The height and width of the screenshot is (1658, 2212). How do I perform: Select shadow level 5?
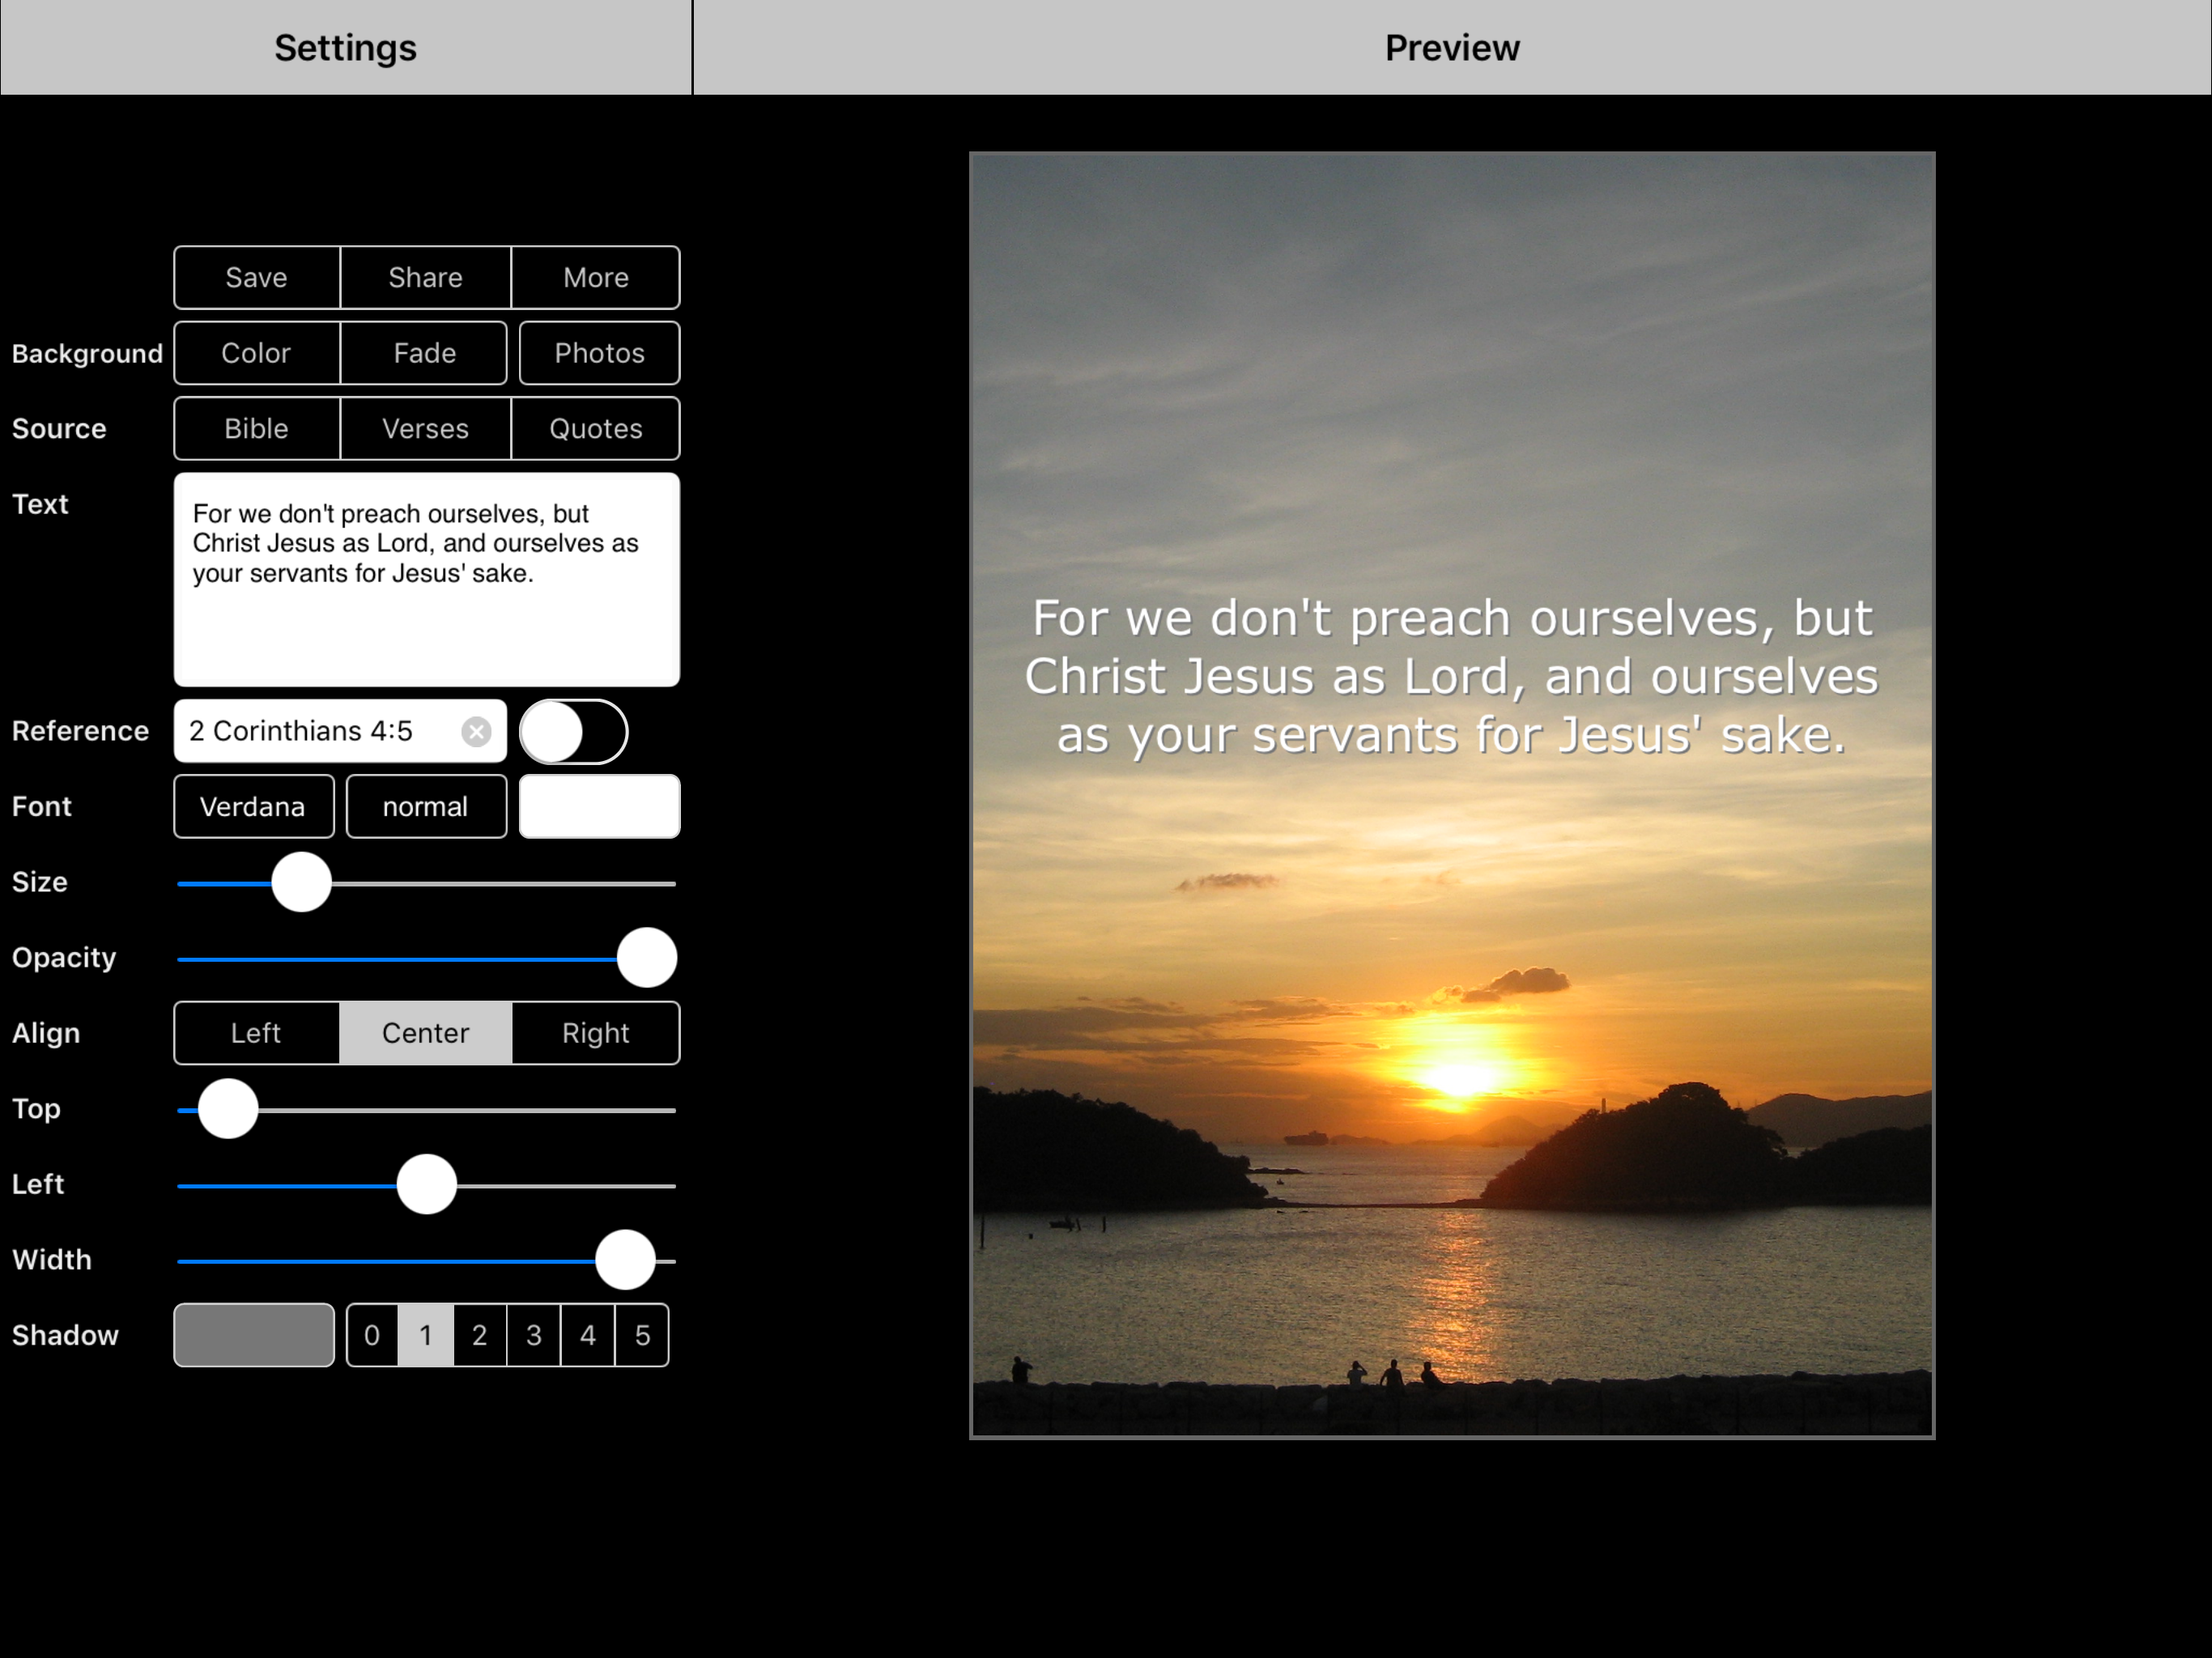(642, 1335)
